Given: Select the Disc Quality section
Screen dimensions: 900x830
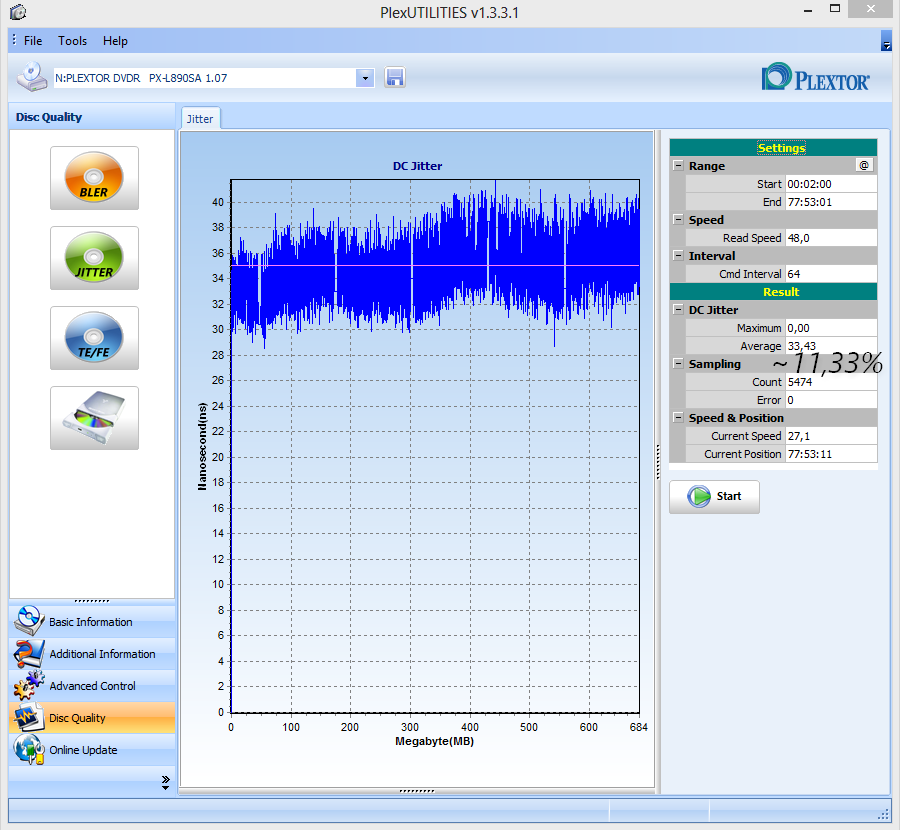Looking at the screenshot, I should (92, 717).
